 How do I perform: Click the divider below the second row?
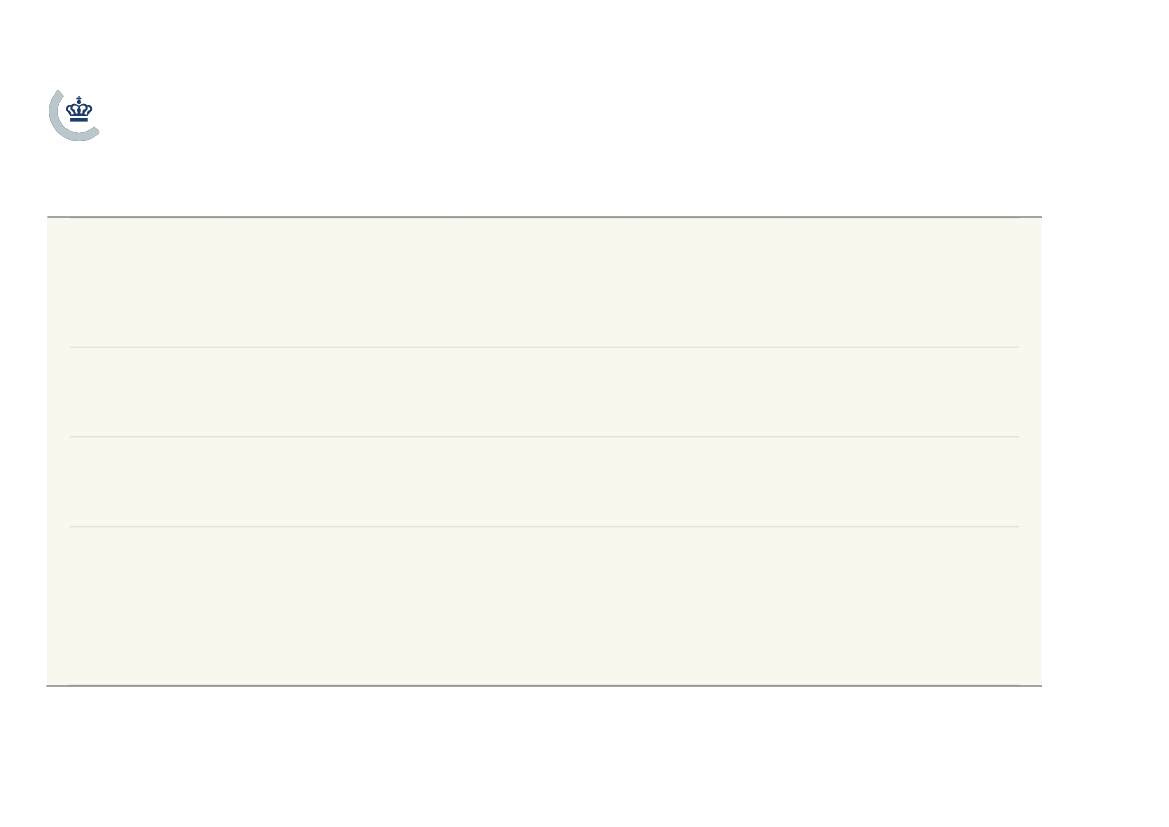pos(544,437)
